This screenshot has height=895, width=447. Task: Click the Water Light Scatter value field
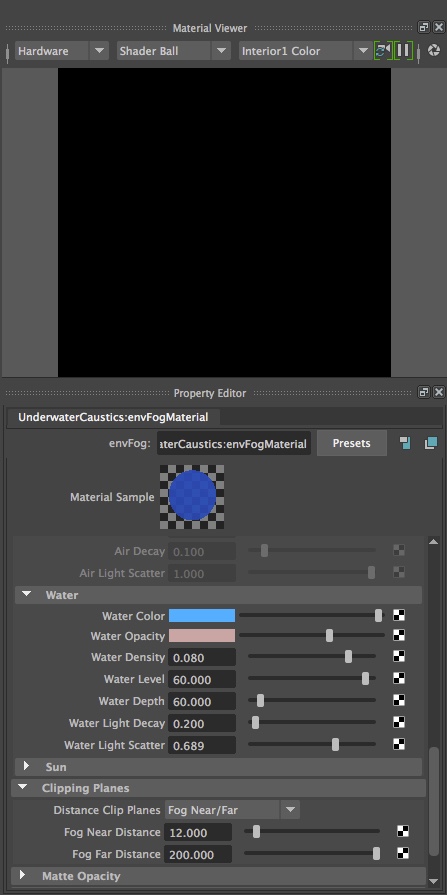tap(202, 745)
